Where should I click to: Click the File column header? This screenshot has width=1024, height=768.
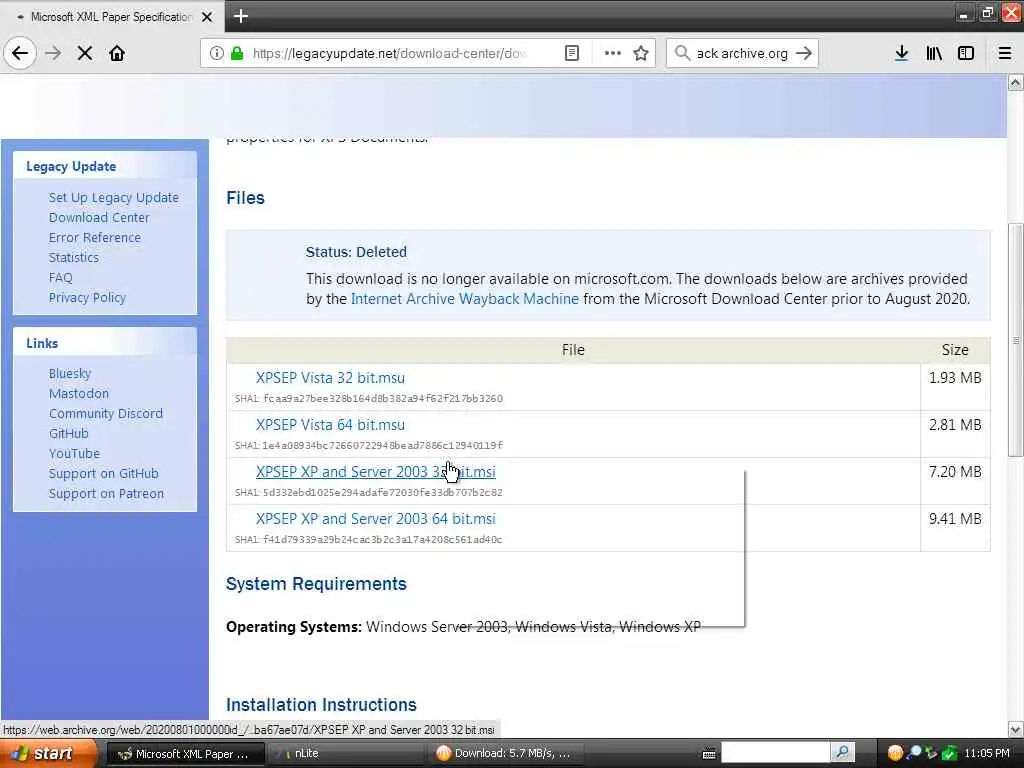[x=573, y=350]
